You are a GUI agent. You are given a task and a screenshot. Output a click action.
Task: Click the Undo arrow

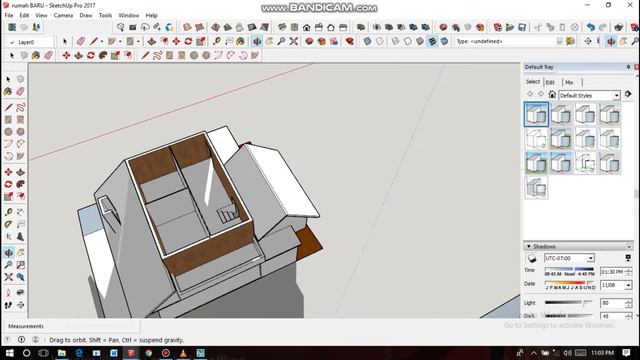point(591,27)
